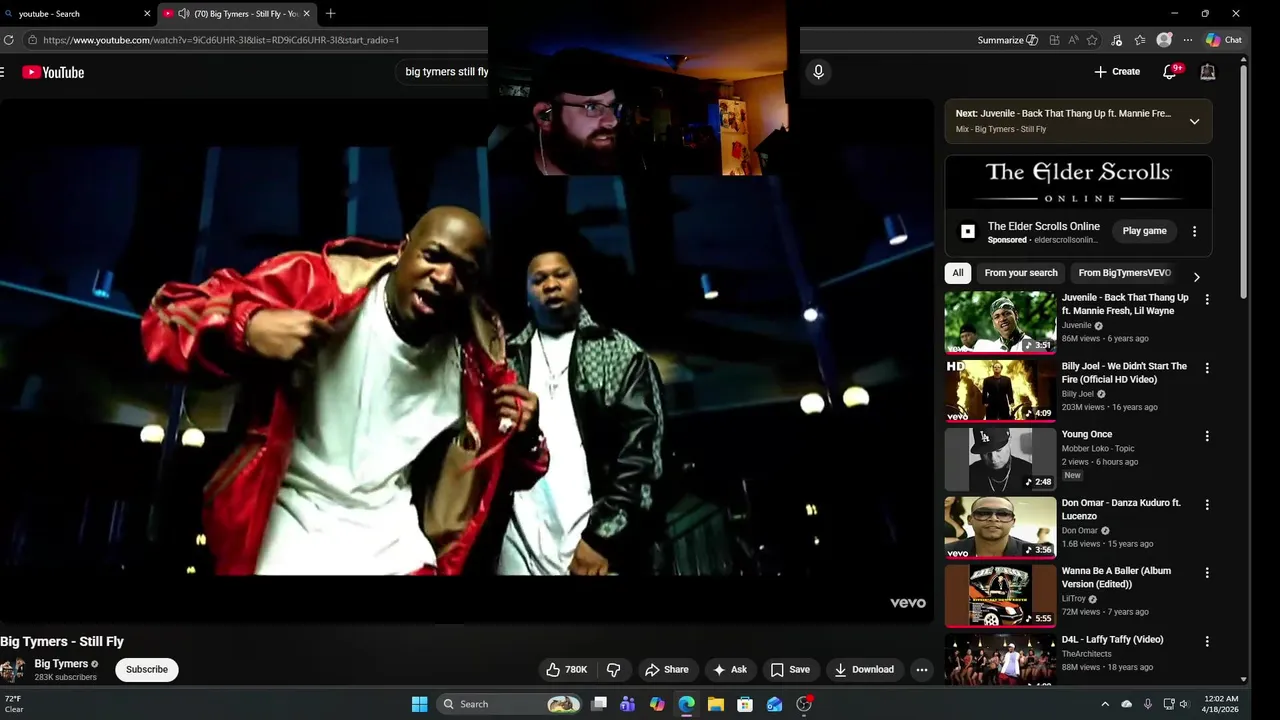Click the voice search microphone icon
The width and height of the screenshot is (1280, 720).
tap(818, 72)
